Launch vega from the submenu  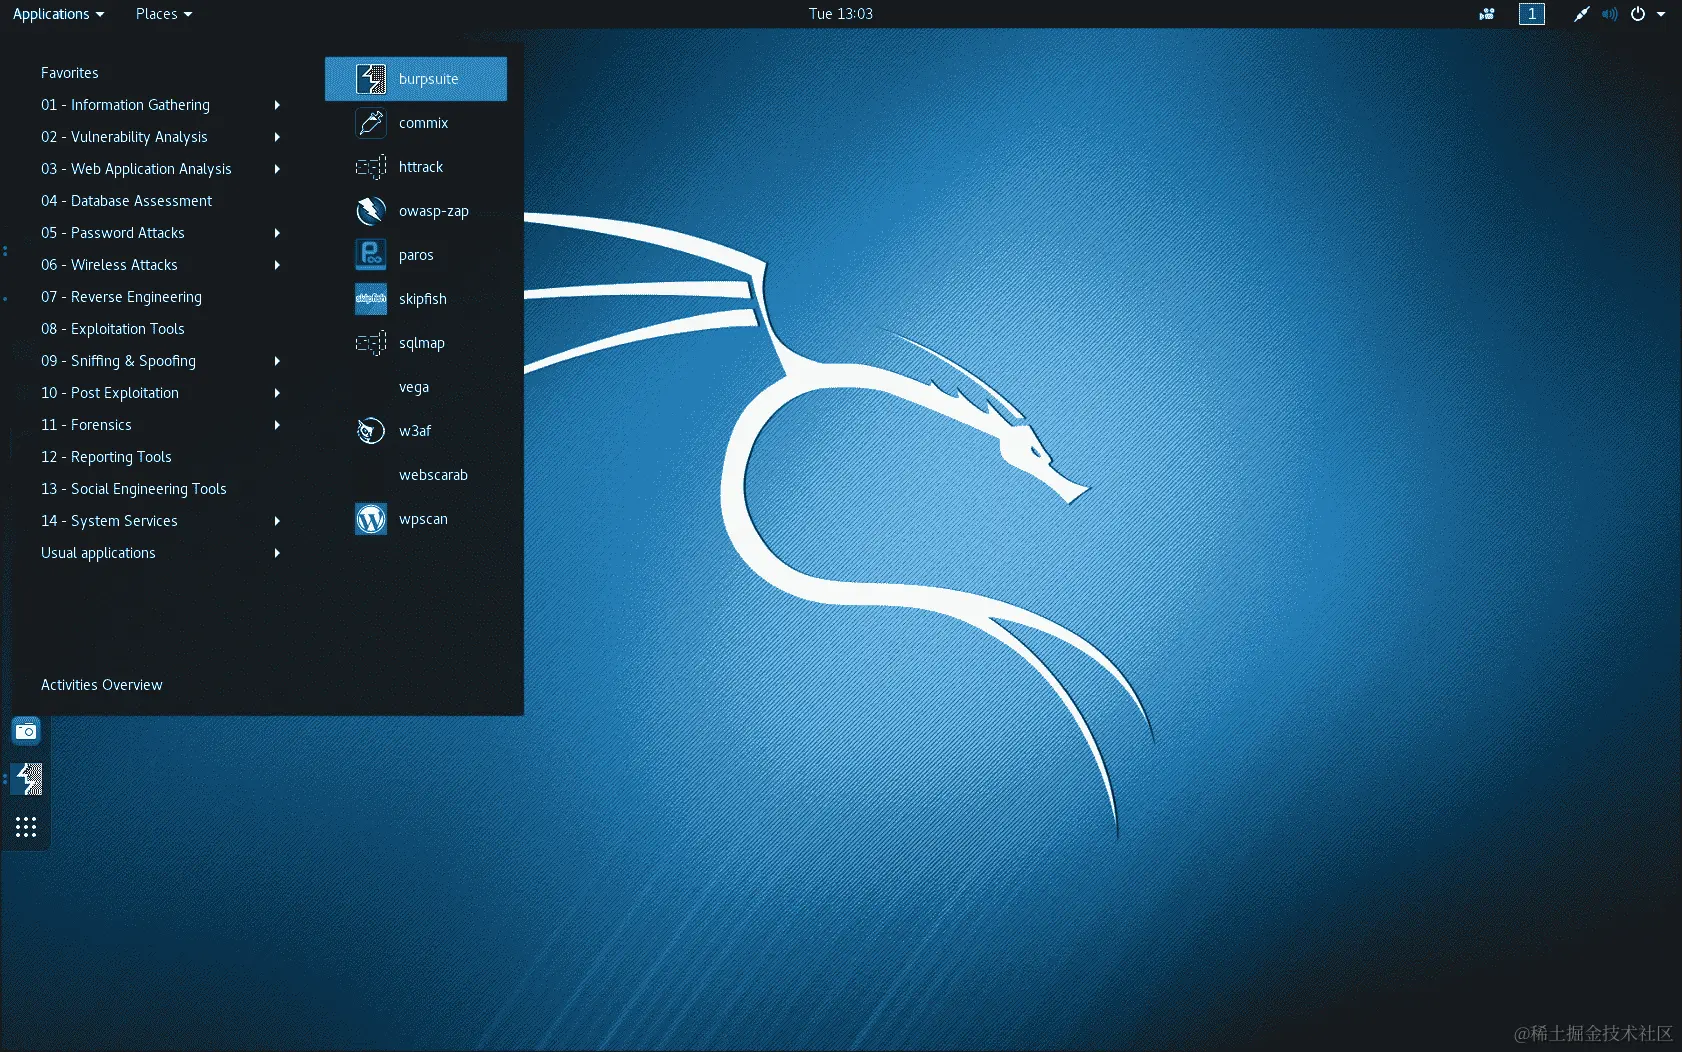click(x=416, y=387)
